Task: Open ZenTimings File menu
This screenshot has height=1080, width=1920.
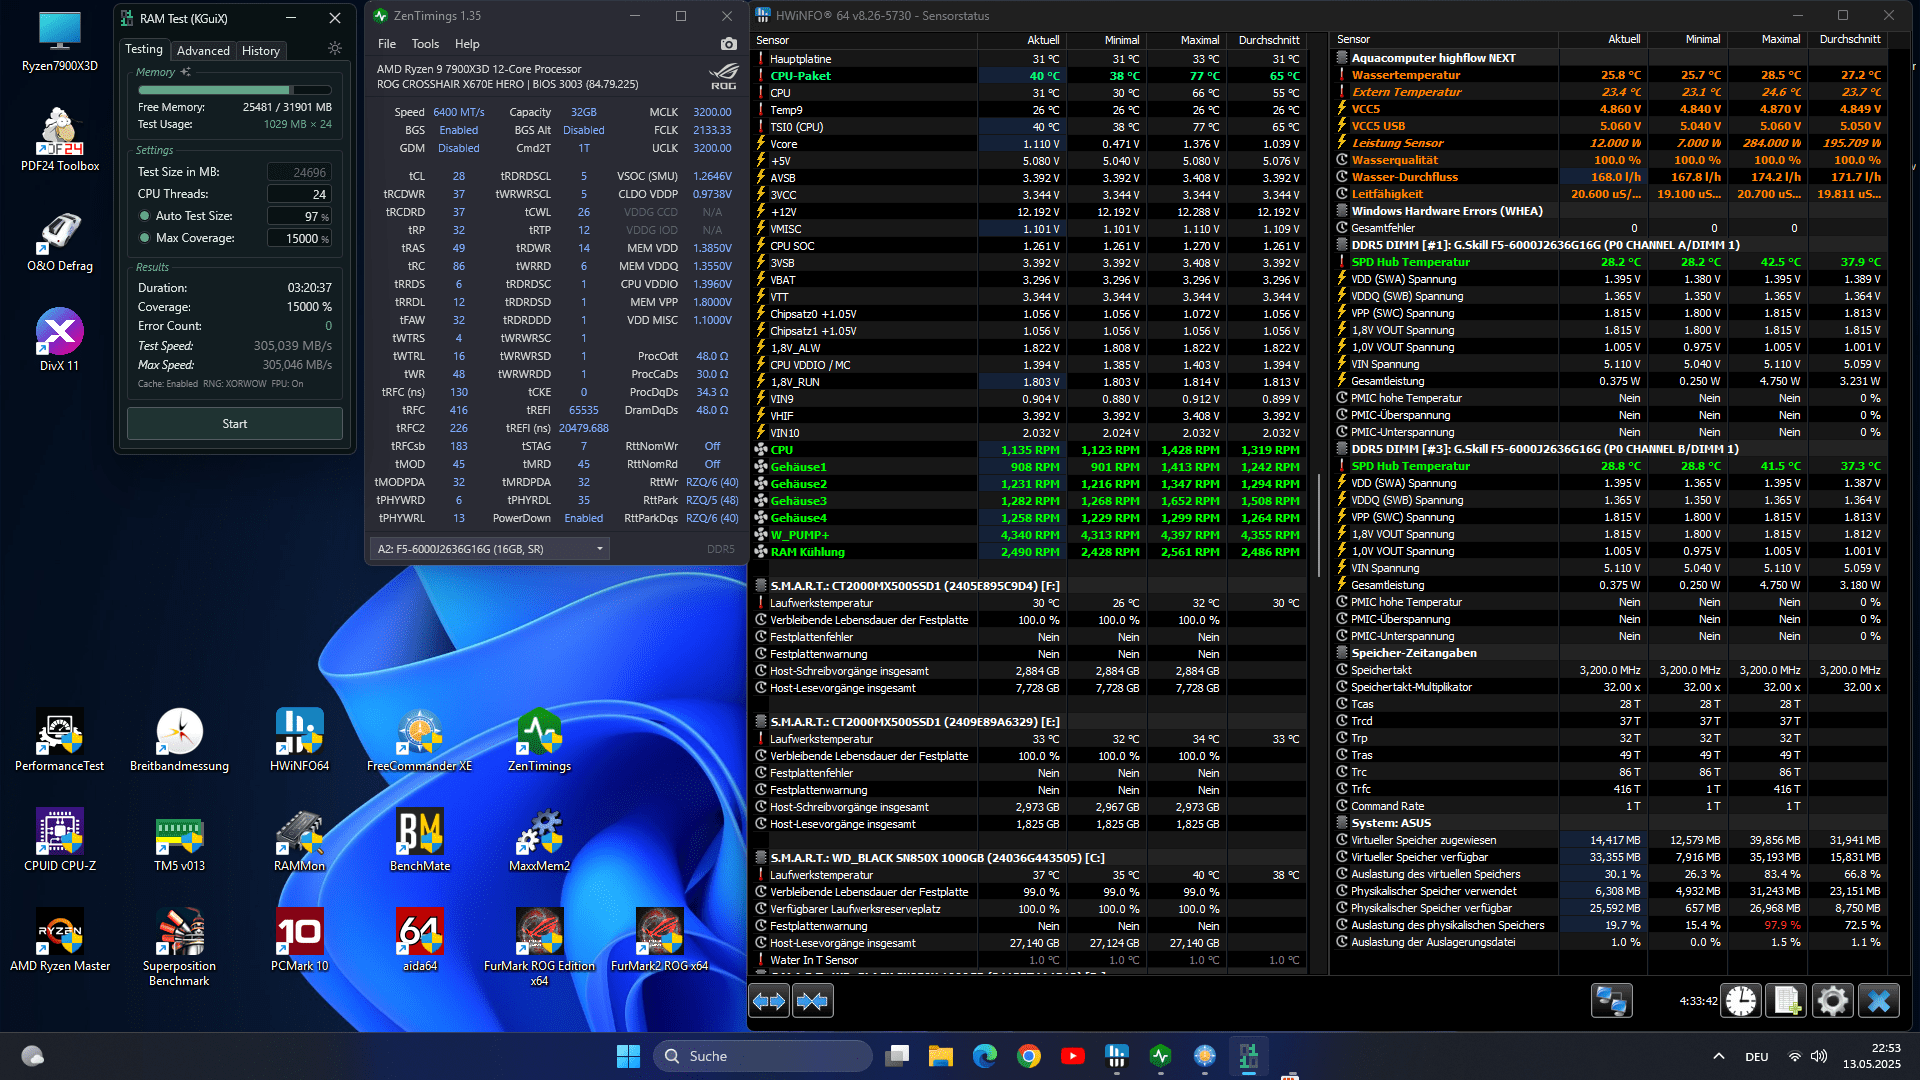Action: pos(387,44)
